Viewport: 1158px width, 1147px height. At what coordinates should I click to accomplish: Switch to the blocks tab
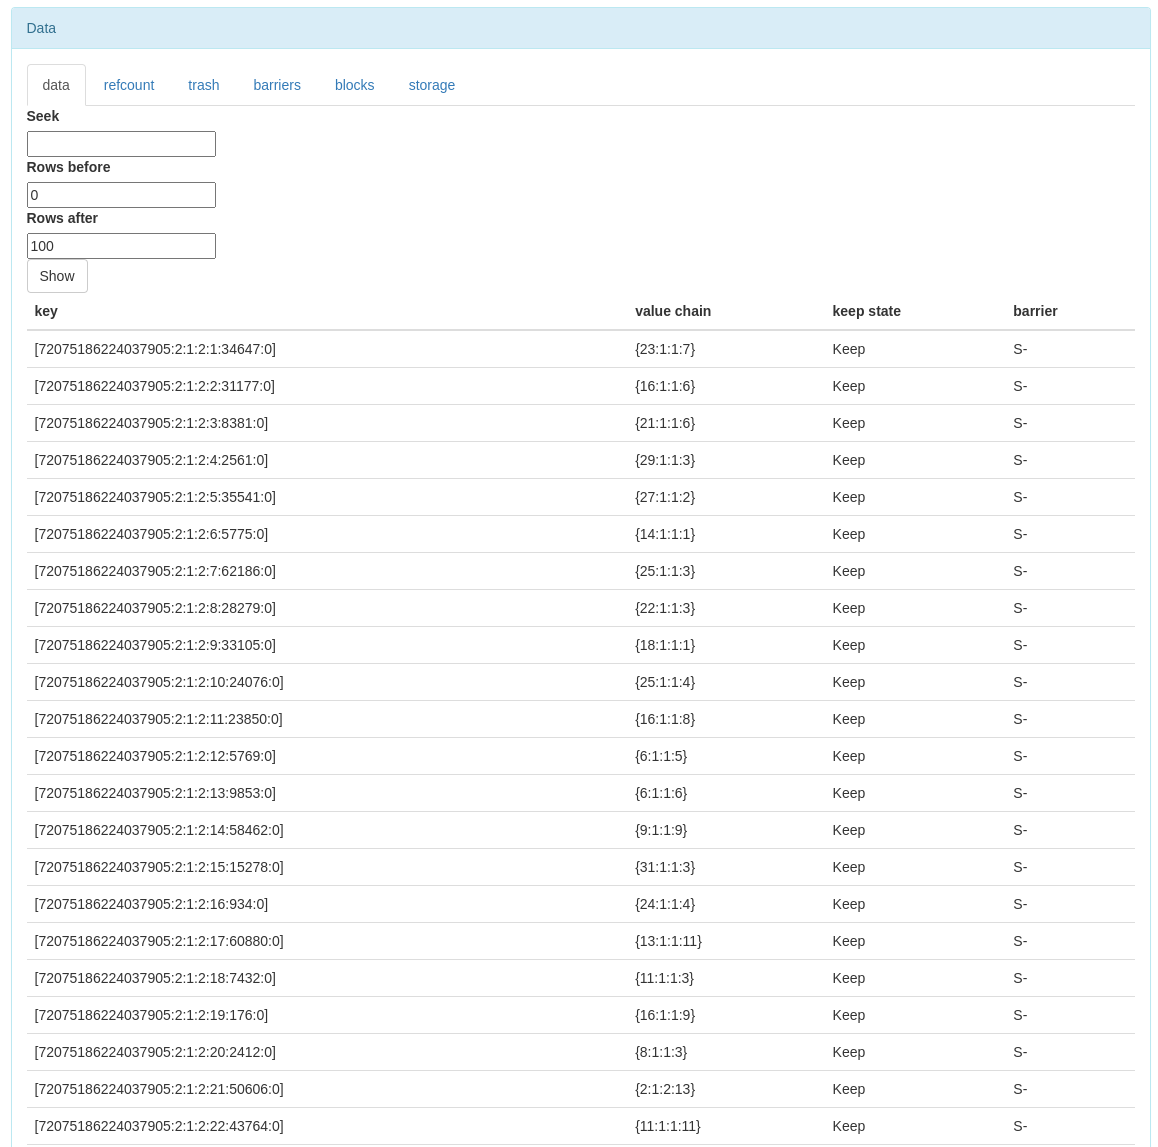(354, 85)
